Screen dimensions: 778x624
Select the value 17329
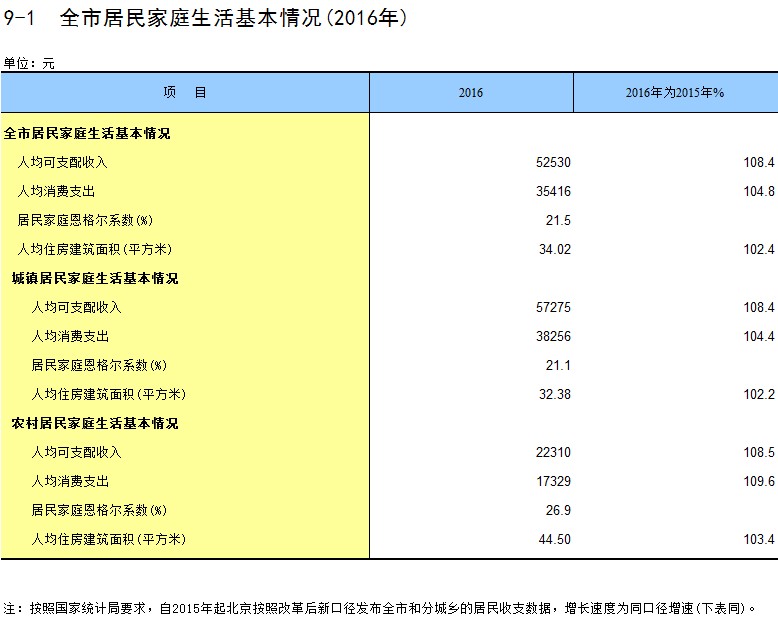tap(553, 481)
